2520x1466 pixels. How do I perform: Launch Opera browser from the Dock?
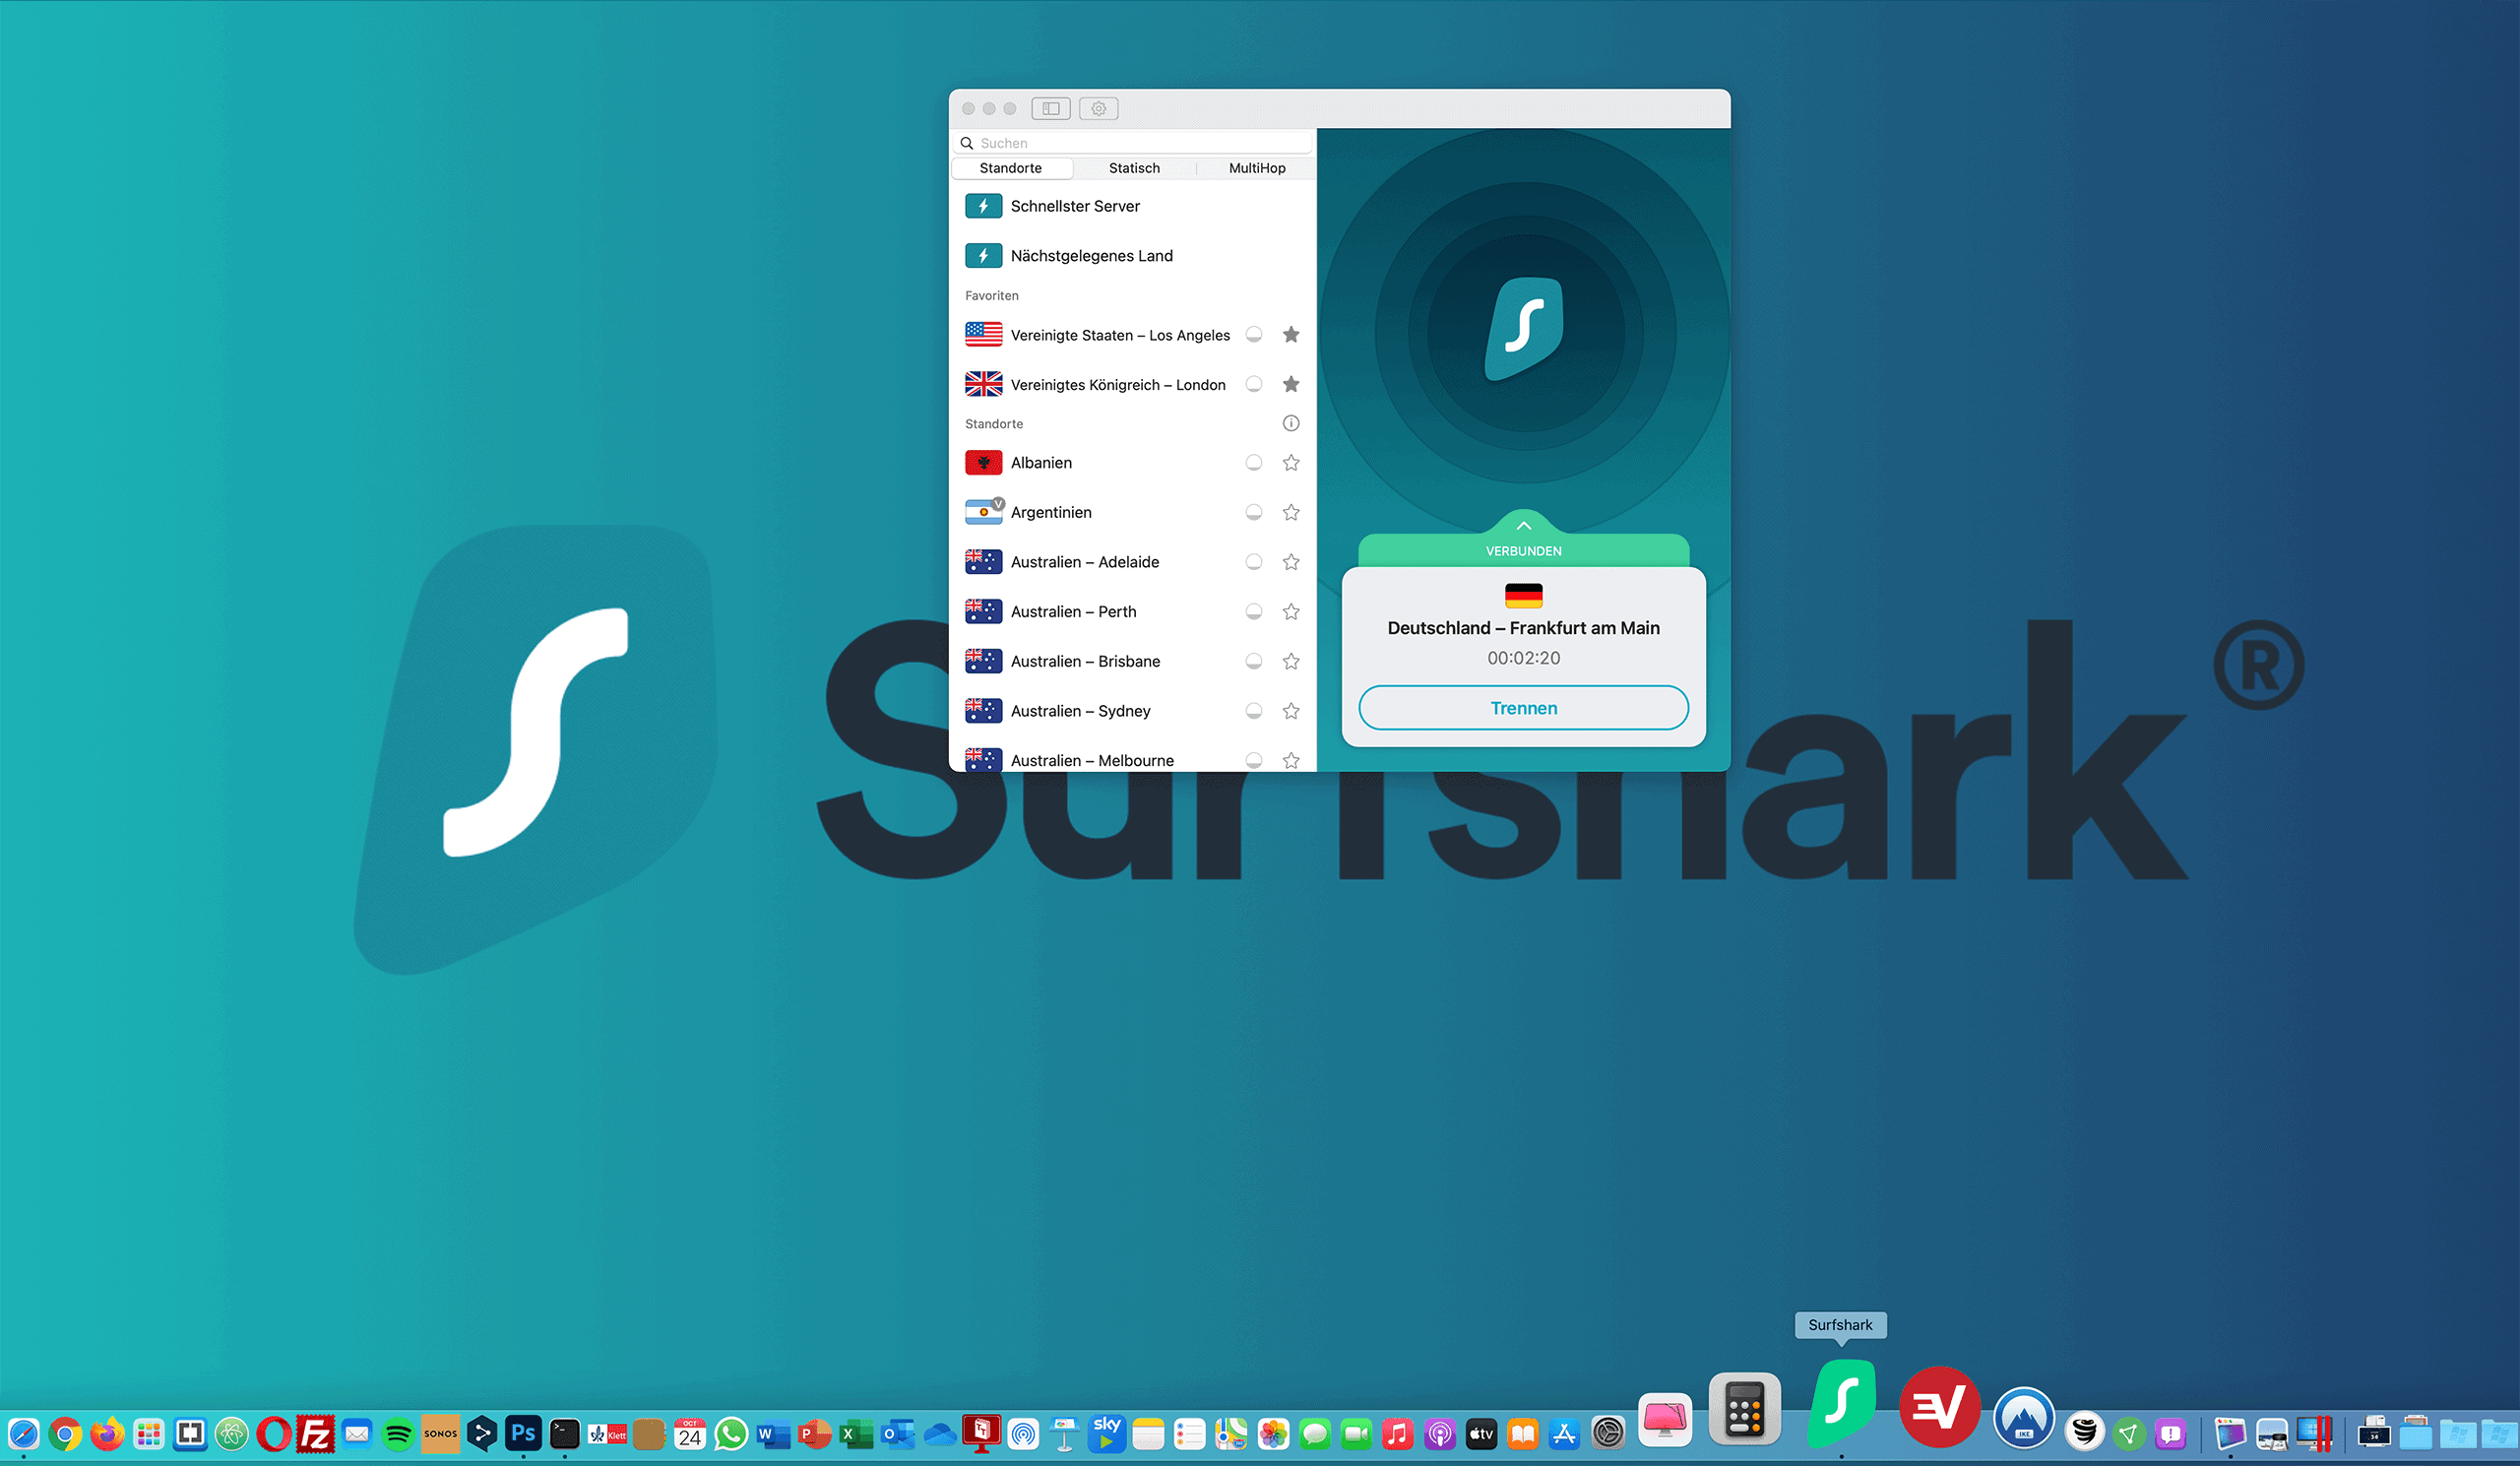[274, 1434]
